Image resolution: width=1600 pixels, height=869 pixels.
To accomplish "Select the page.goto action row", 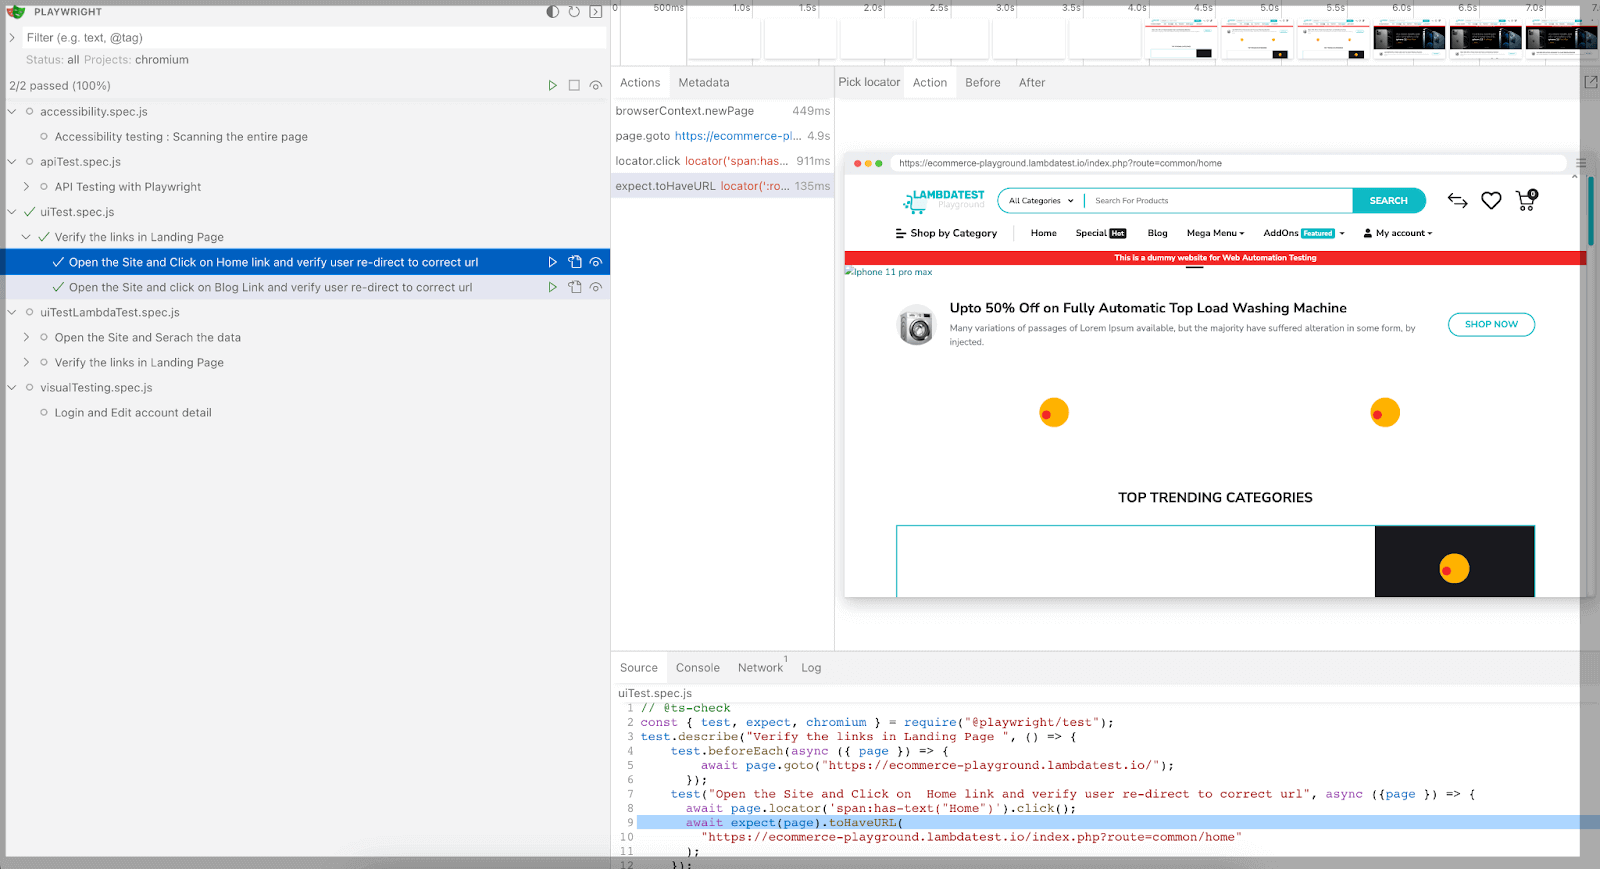I will pyautogui.click(x=723, y=136).
